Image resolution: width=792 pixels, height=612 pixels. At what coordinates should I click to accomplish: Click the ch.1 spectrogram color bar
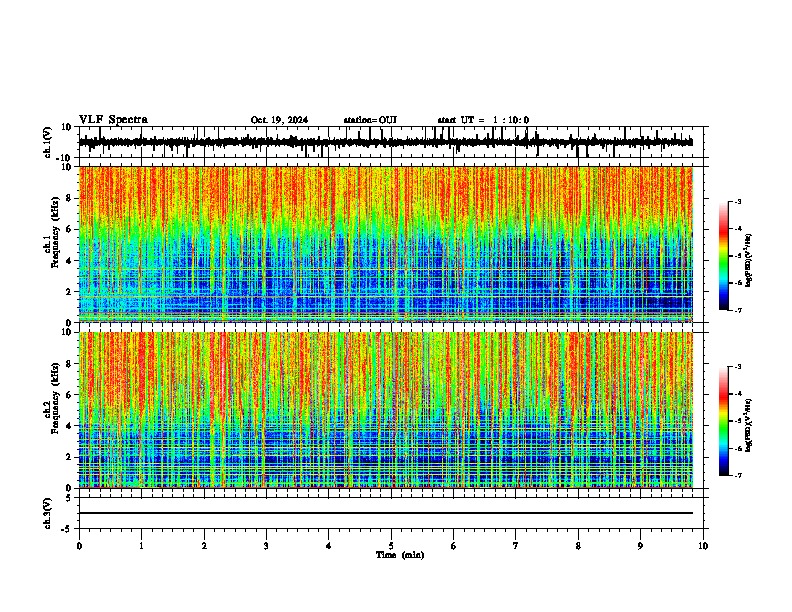[724, 256]
